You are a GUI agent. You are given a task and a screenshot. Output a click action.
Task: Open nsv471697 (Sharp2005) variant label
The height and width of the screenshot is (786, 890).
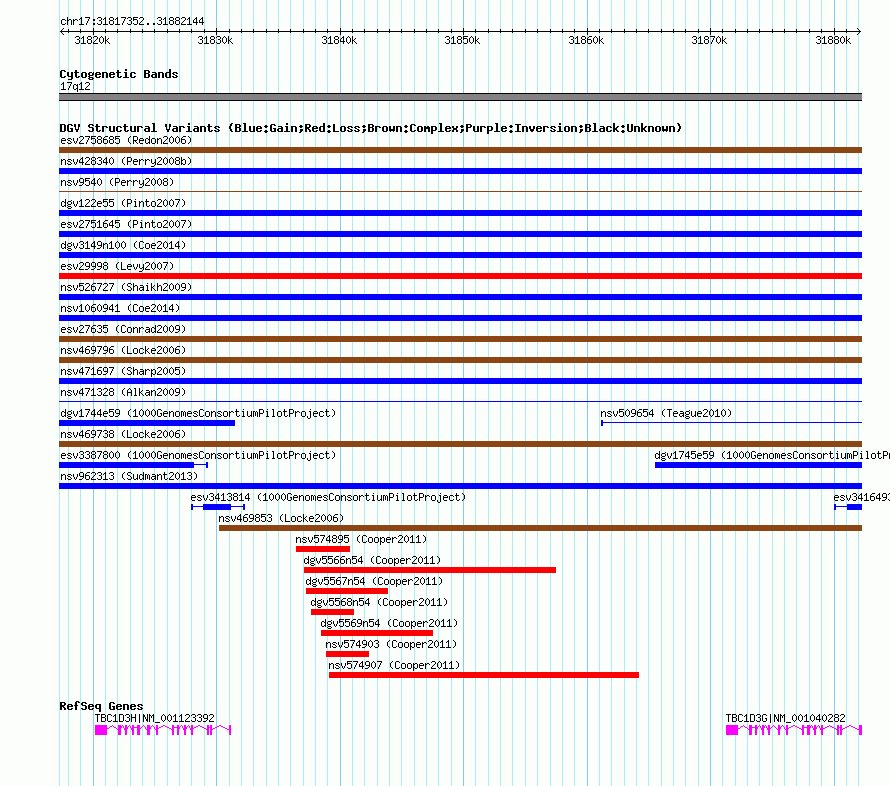(123, 371)
